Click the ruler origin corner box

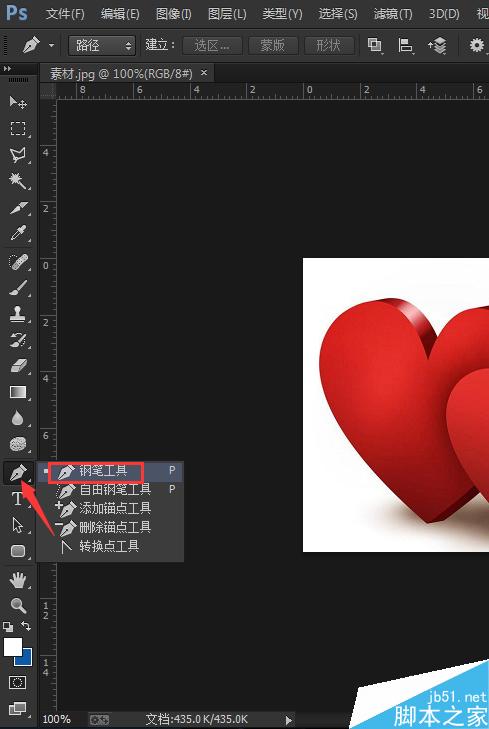click(x=48, y=91)
